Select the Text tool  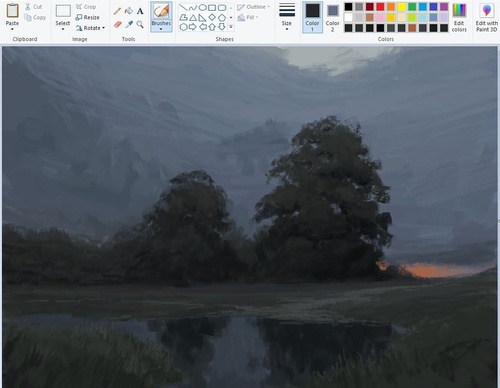(140, 11)
